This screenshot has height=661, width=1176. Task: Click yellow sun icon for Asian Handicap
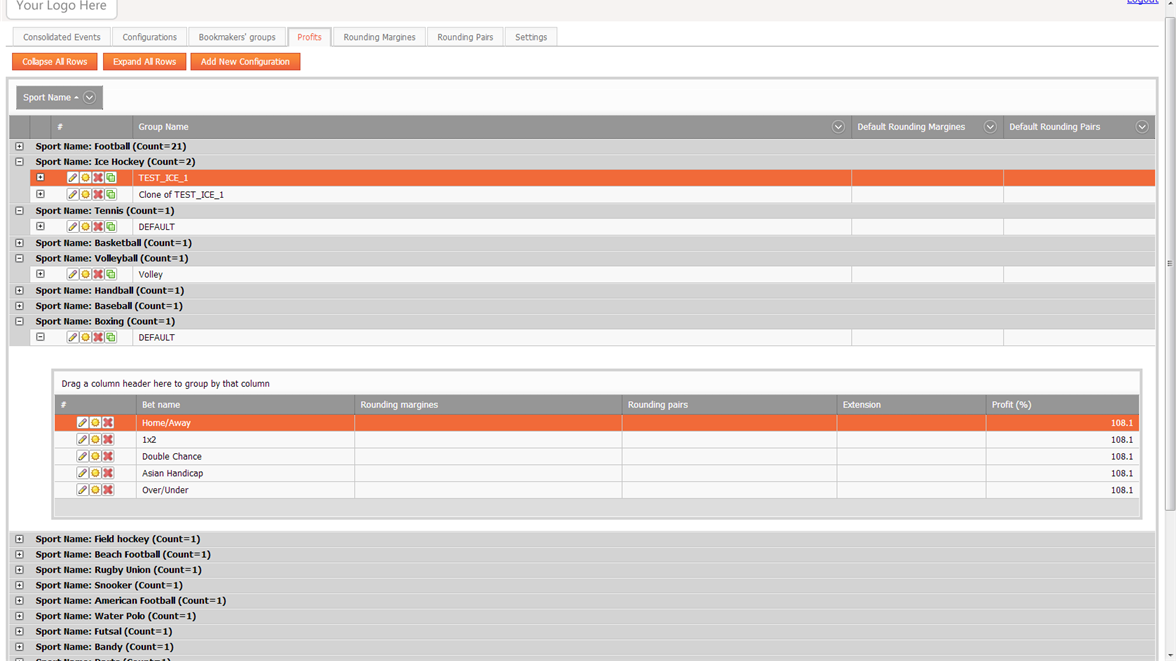tap(95, 474)
